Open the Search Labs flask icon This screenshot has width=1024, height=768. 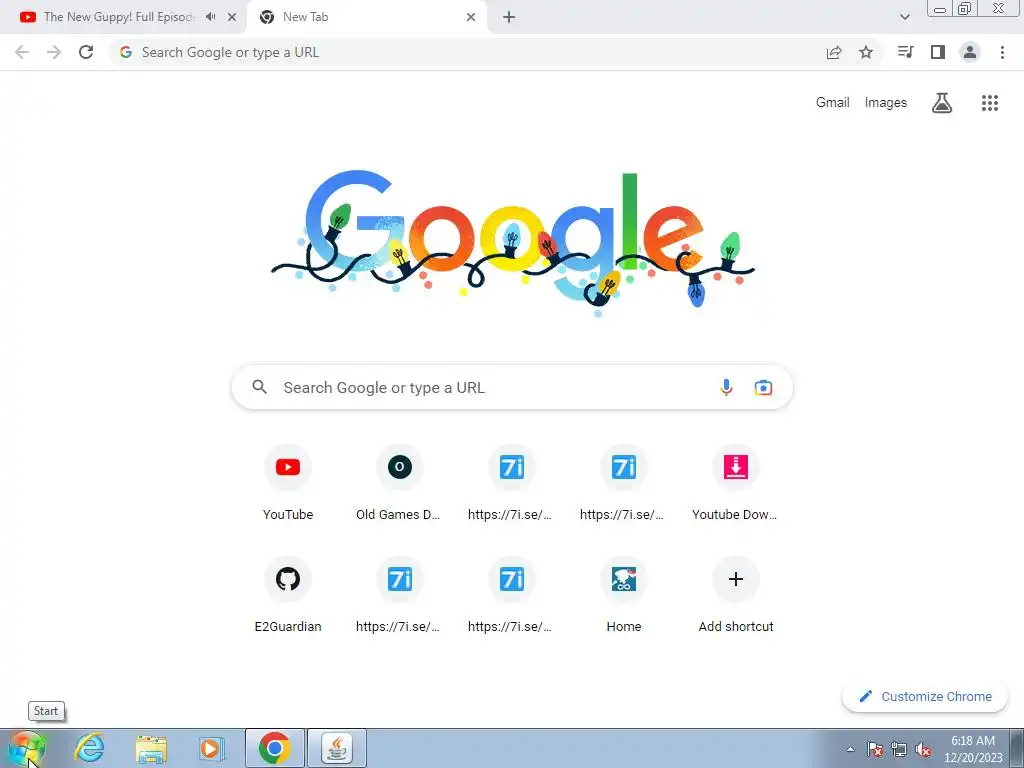942,103
